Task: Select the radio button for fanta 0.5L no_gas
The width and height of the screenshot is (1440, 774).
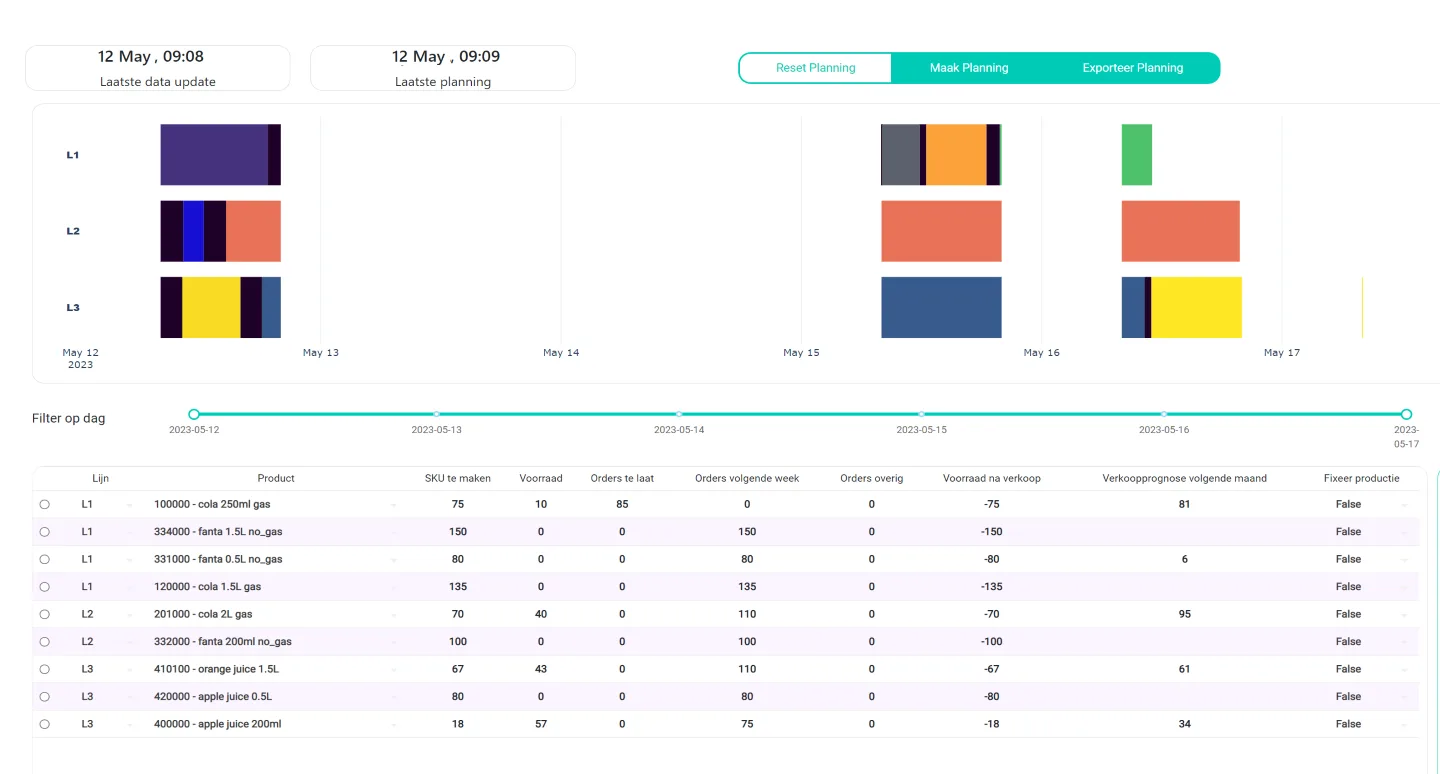Action: [x=44, y=560]
